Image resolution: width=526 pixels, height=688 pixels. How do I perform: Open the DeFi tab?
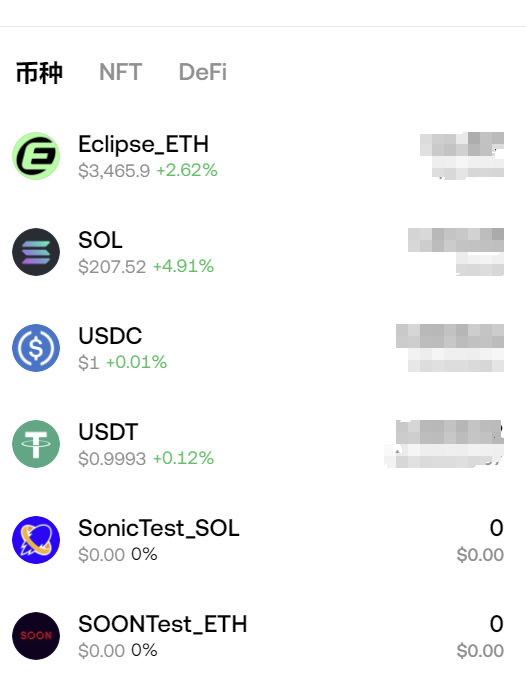(x=203, y=72)
